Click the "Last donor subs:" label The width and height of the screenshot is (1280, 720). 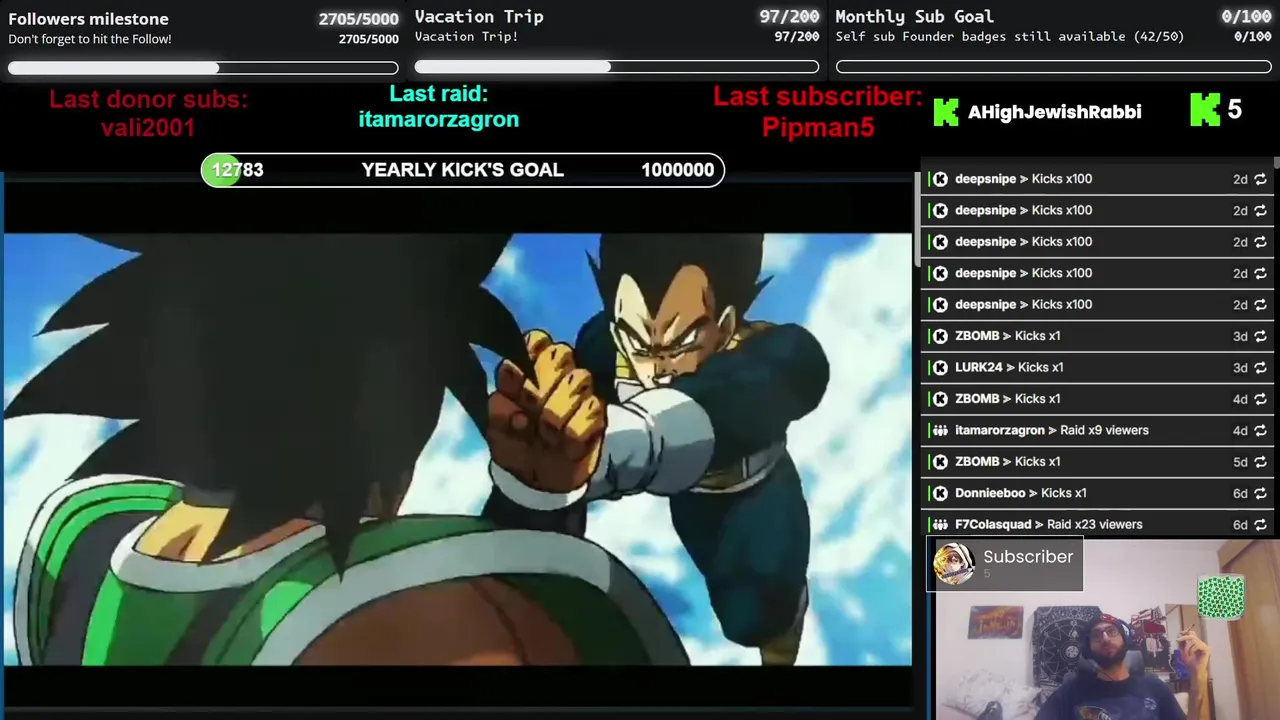coord(148,100)
